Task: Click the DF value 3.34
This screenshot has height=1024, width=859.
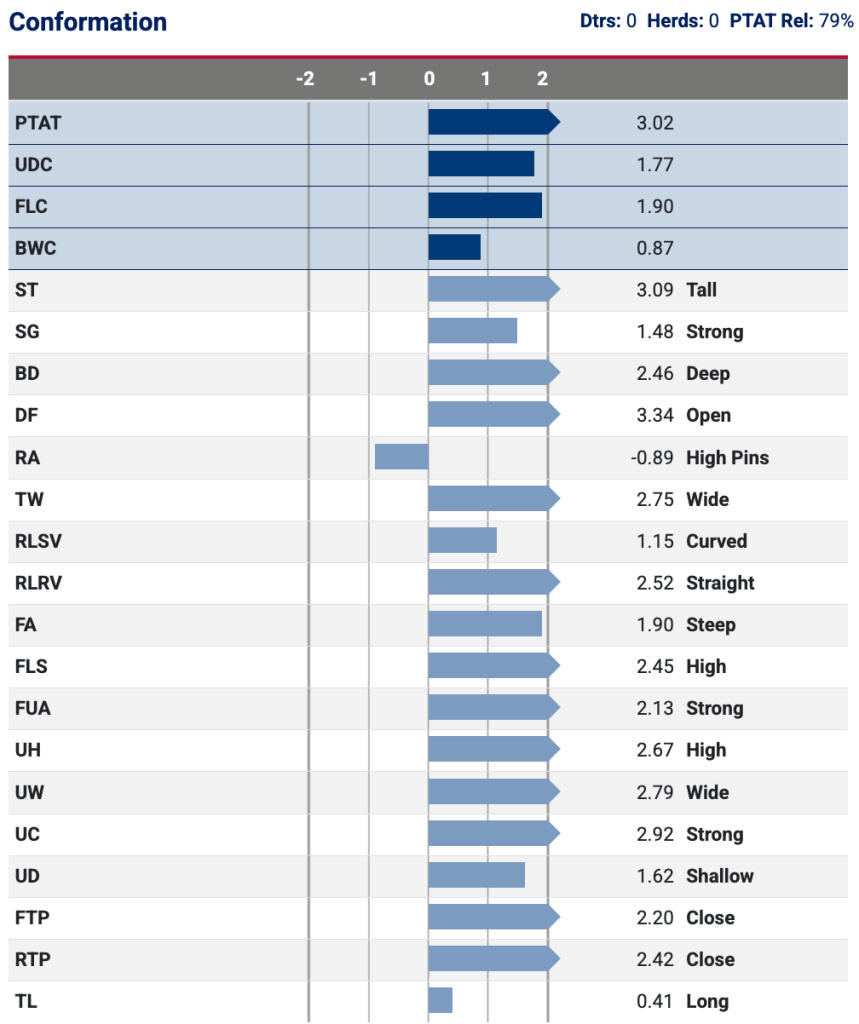Action: click(655, 416)
